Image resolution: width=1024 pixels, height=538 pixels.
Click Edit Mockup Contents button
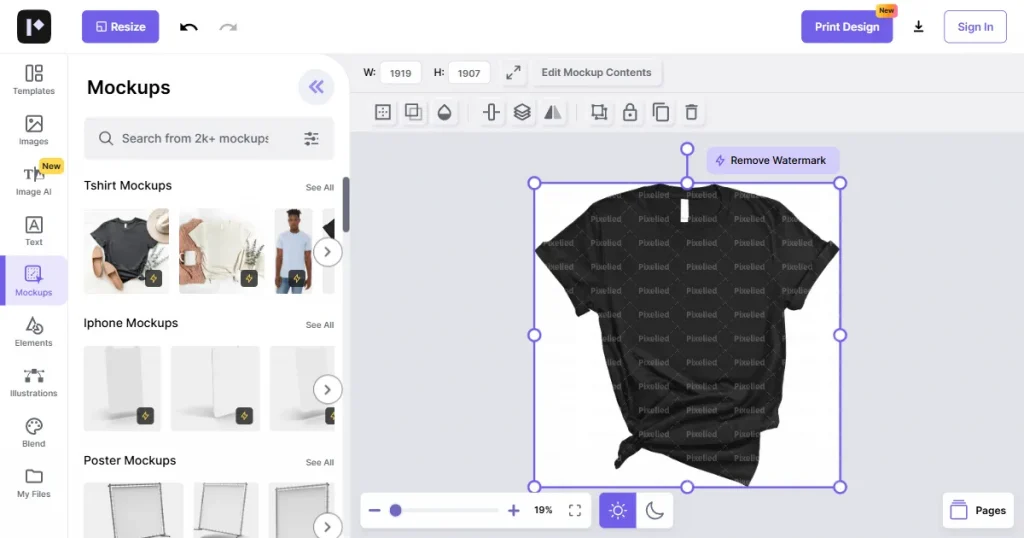tap(596, 72)
